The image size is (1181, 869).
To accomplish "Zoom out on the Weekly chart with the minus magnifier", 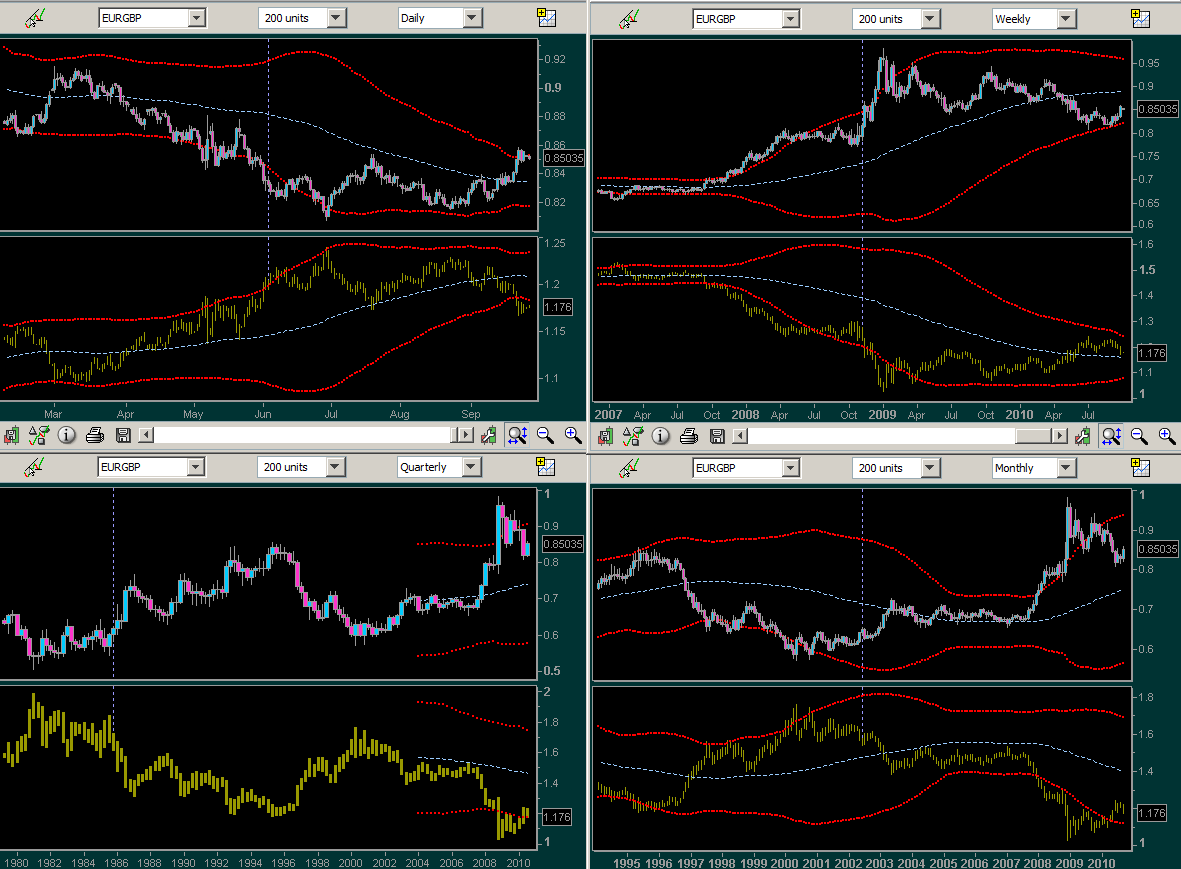I will (1139, 436).
